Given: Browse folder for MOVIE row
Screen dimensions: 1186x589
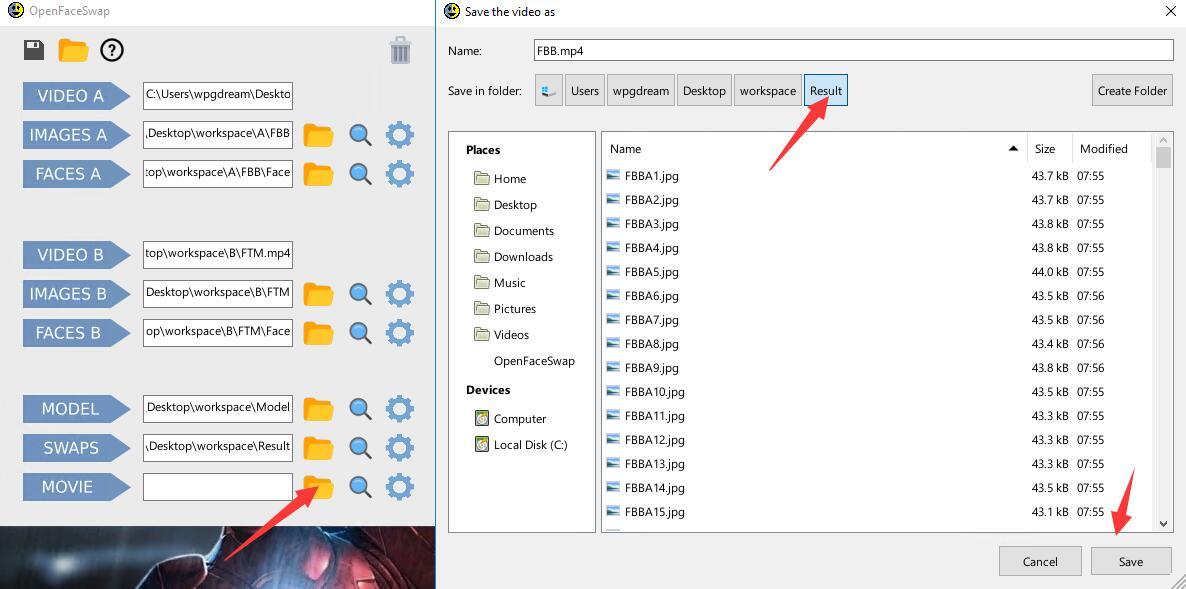Looking at the screenshot, I should 318,487.
